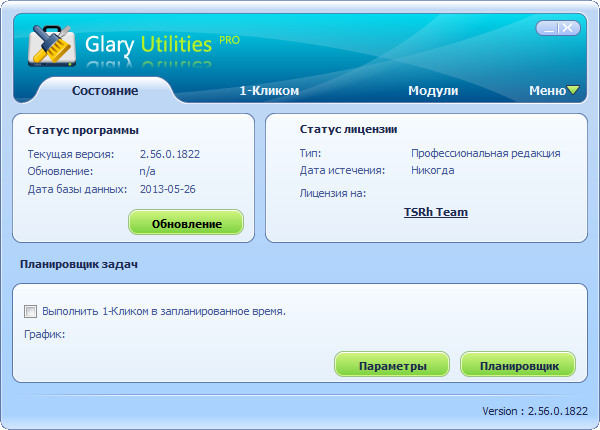Switch to the Состояние tab
Image resolution: width=600 pixels, height=430 pixels.
pos(105,91)
